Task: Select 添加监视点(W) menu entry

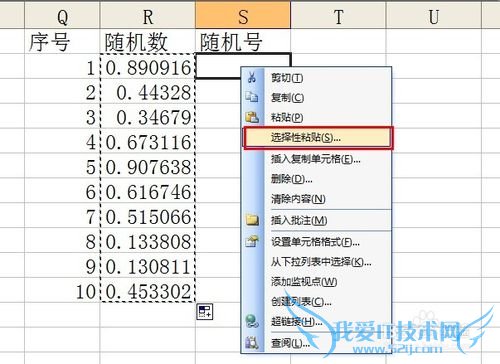Action: [x=317, y=282]
